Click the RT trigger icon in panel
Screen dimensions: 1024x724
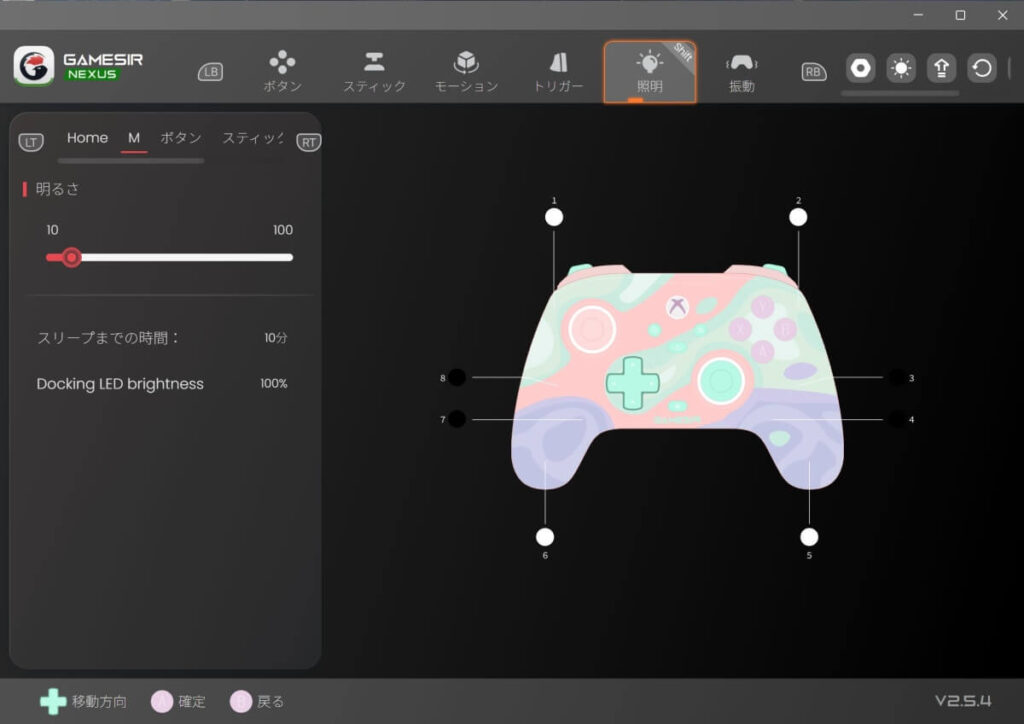pos(308,142)
